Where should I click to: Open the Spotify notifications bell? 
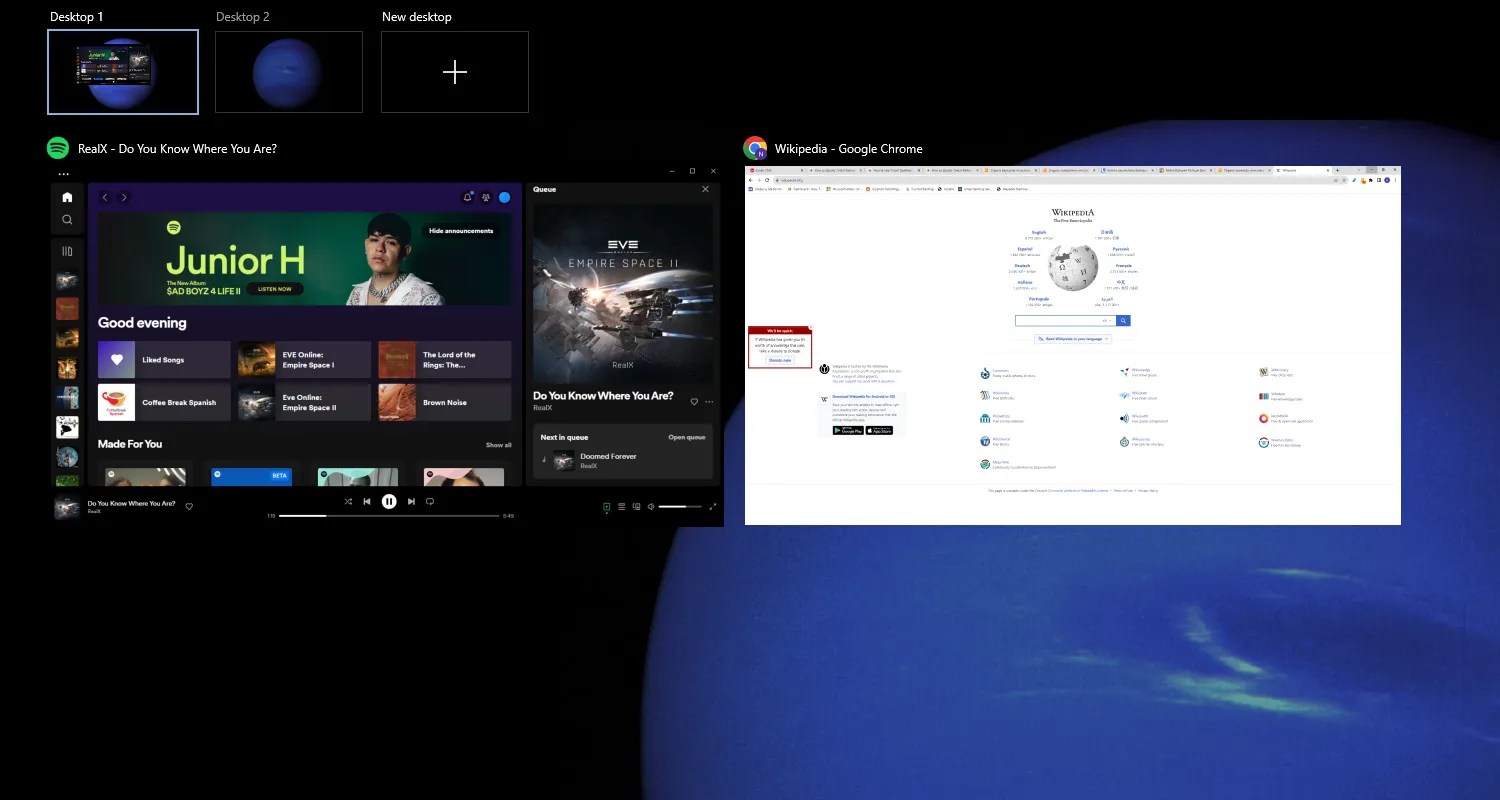(467, 197)
